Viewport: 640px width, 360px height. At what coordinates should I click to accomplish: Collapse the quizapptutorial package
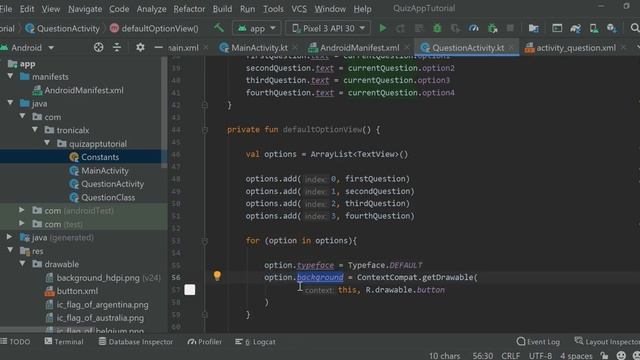pyautogui.click(x=47, y=143)
